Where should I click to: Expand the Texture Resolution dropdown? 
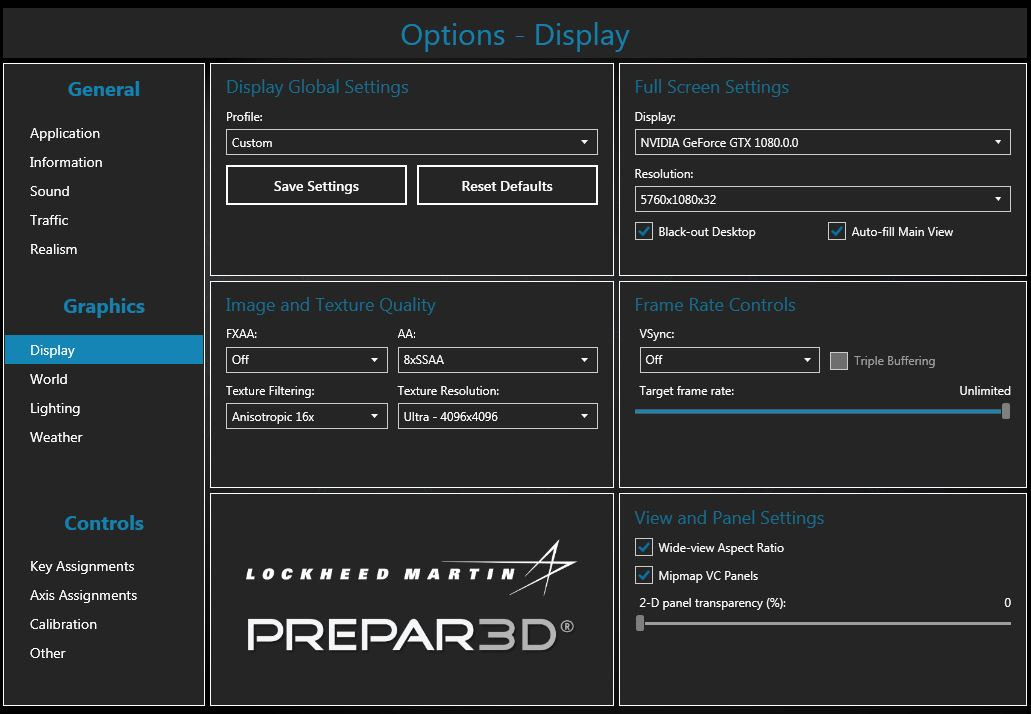pos(498,416)
